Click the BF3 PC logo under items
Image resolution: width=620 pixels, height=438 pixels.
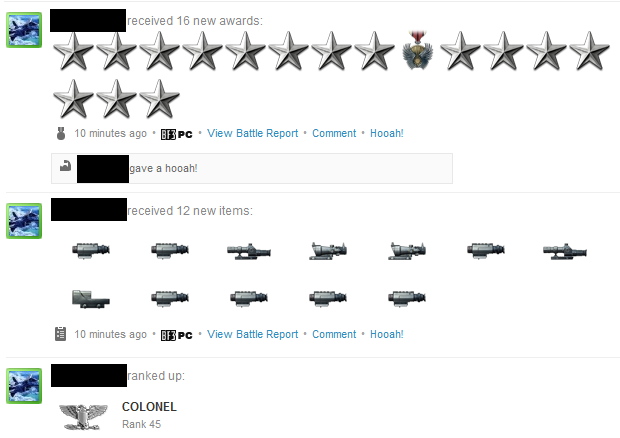pyautogui.click(x=176, y=335)
